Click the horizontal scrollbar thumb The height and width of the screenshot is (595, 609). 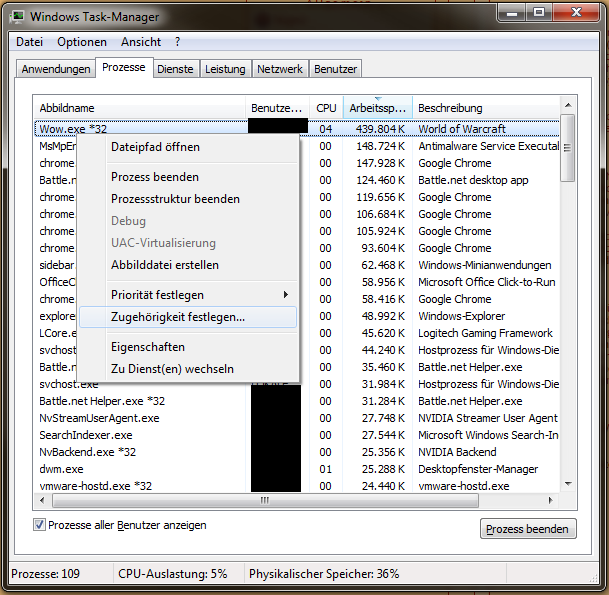pyautogui.click(x=265, y=500)
